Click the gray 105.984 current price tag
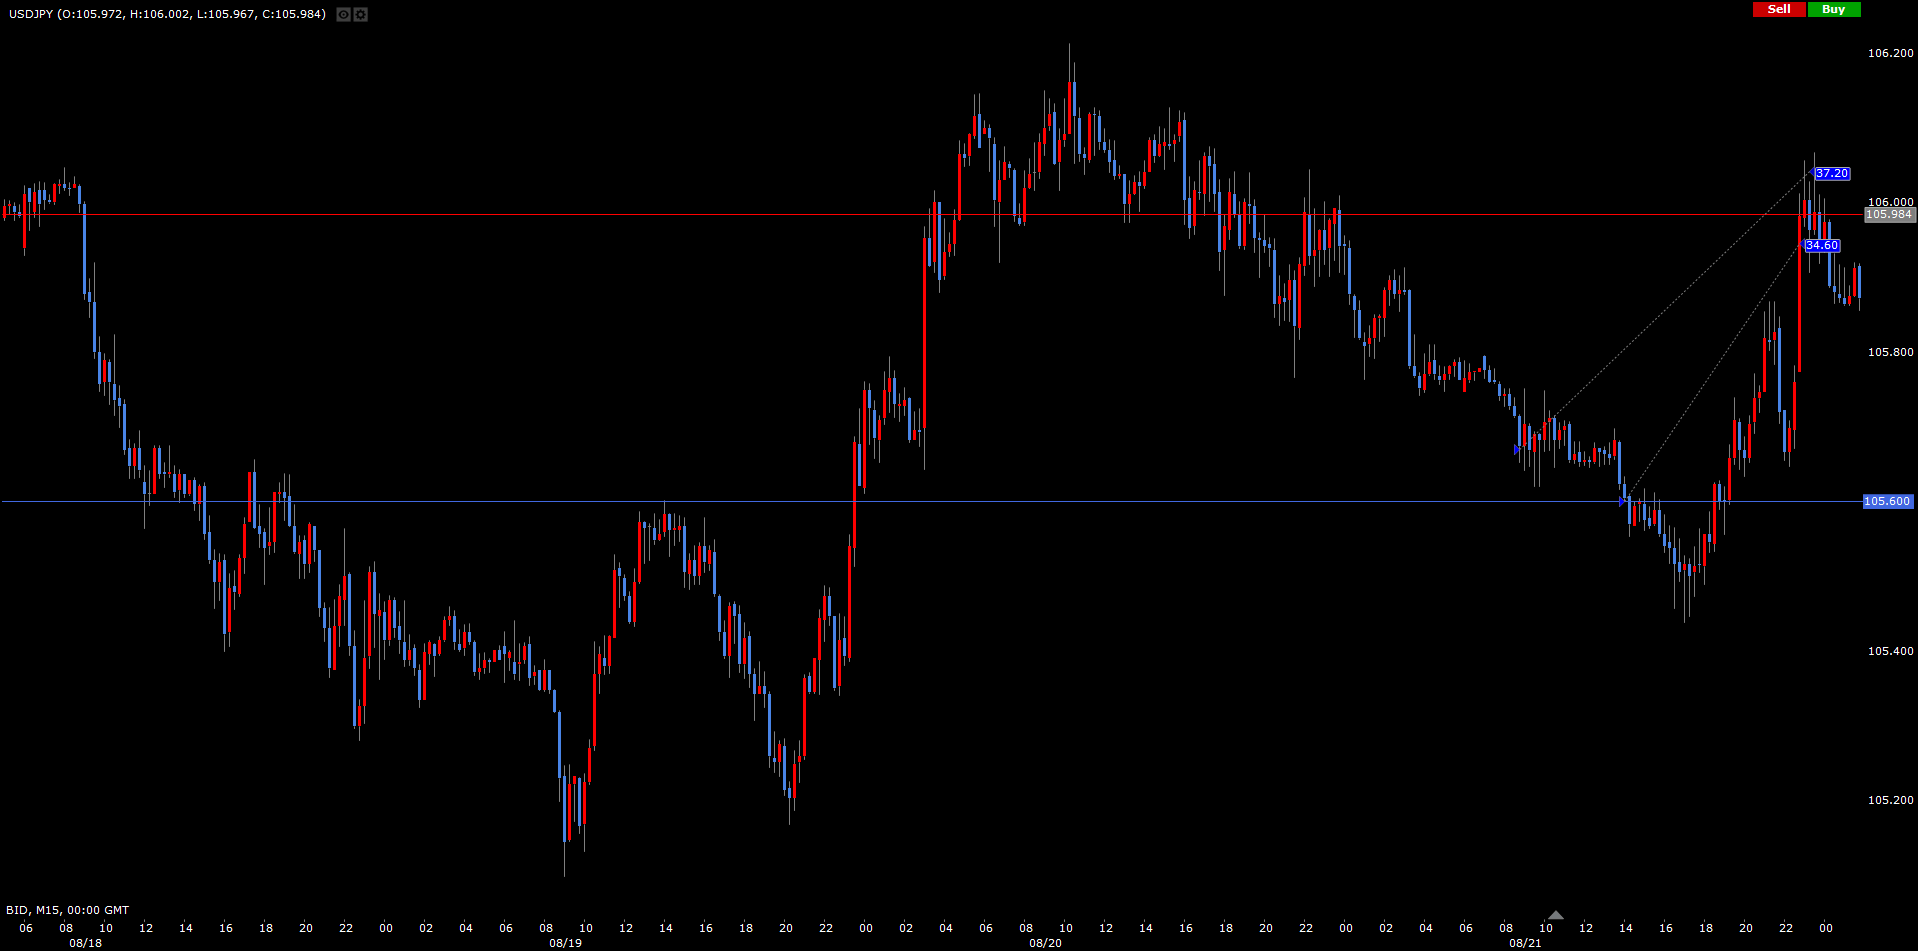 pyautogui.click(x=1889, y=214)
